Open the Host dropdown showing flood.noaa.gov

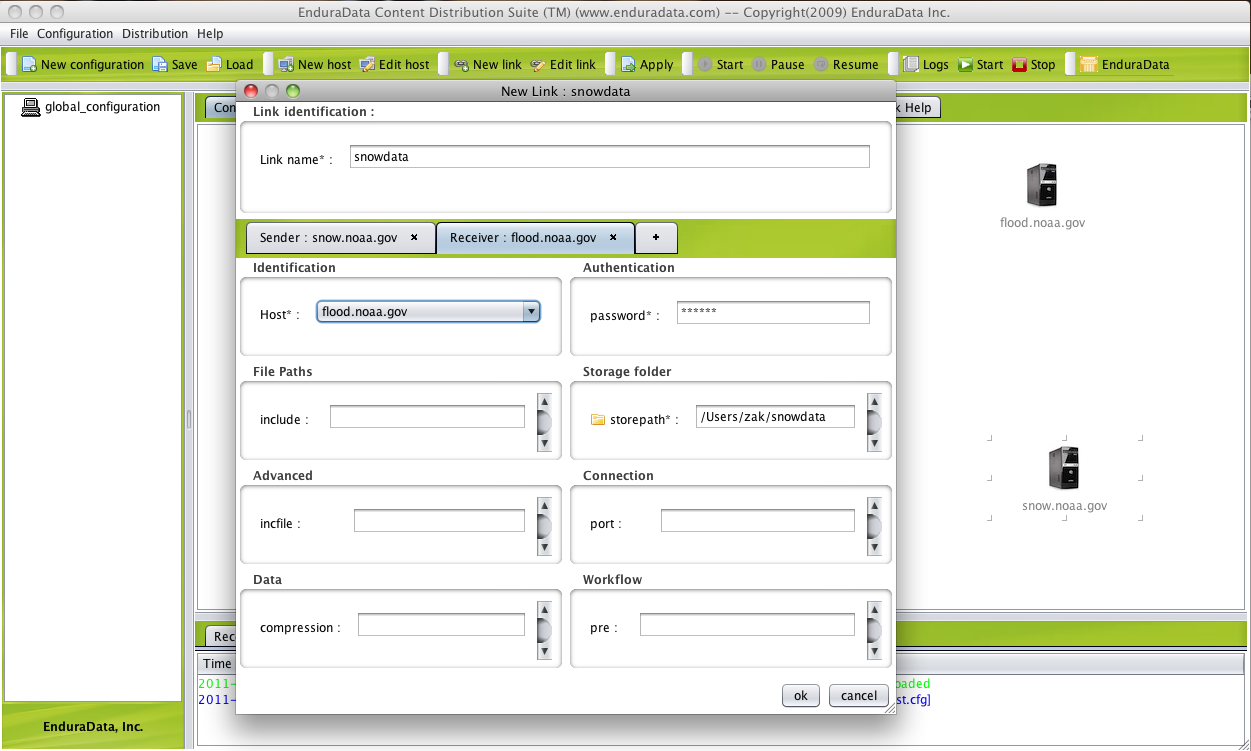(429, 312)
